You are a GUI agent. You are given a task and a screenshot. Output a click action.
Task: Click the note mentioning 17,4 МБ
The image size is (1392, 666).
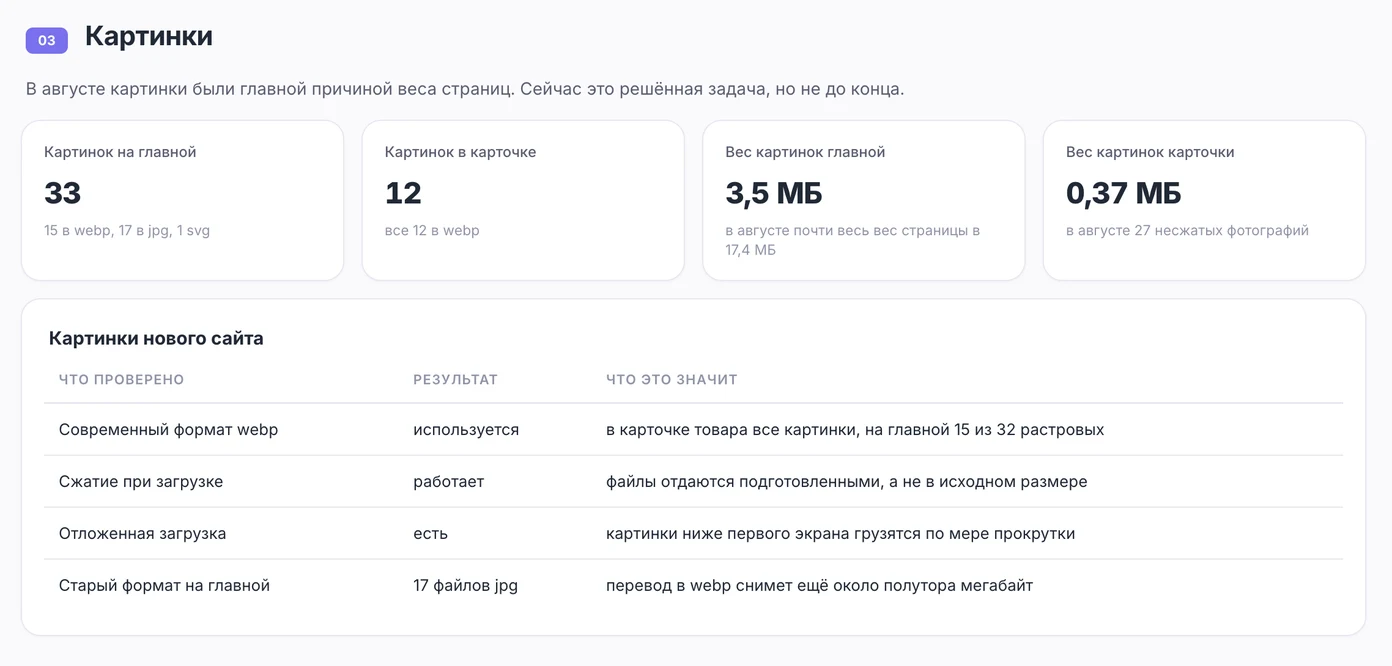pos(852,240)
